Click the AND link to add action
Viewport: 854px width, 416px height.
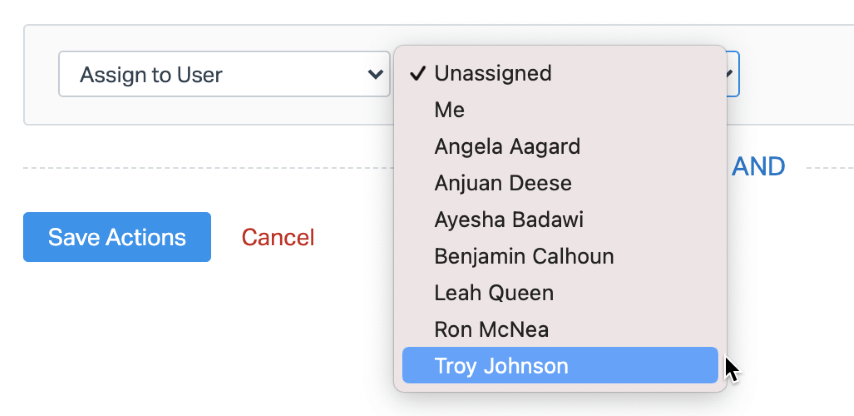758,167
